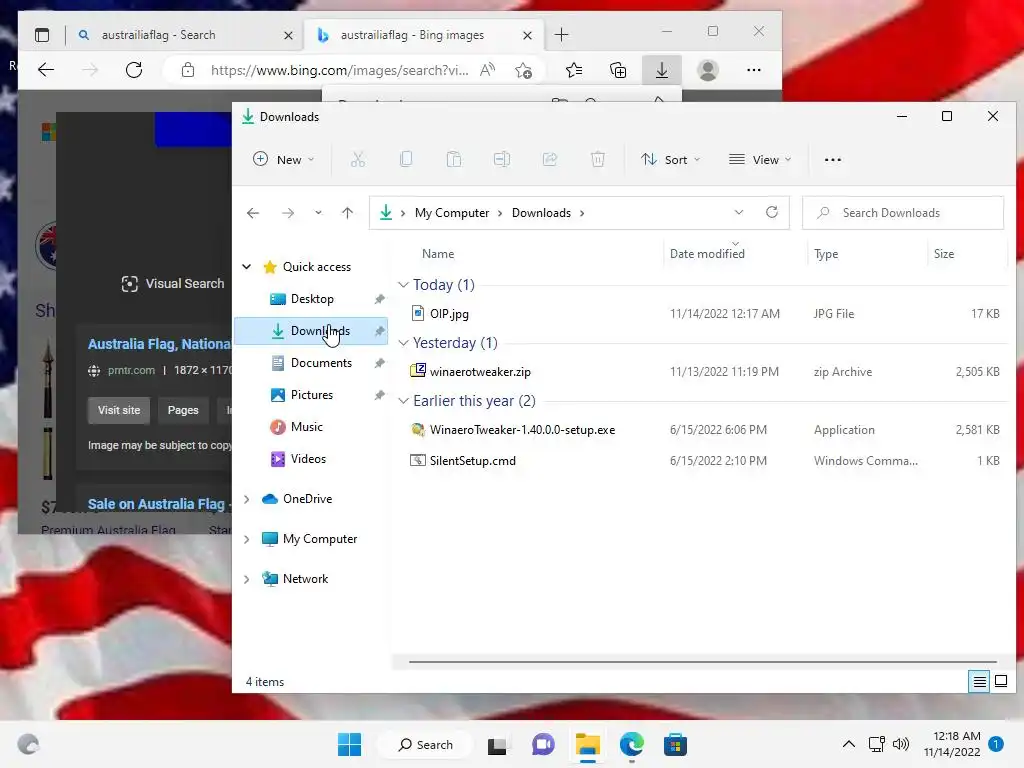Switch to austrailiaflag - Search tab

158,35
